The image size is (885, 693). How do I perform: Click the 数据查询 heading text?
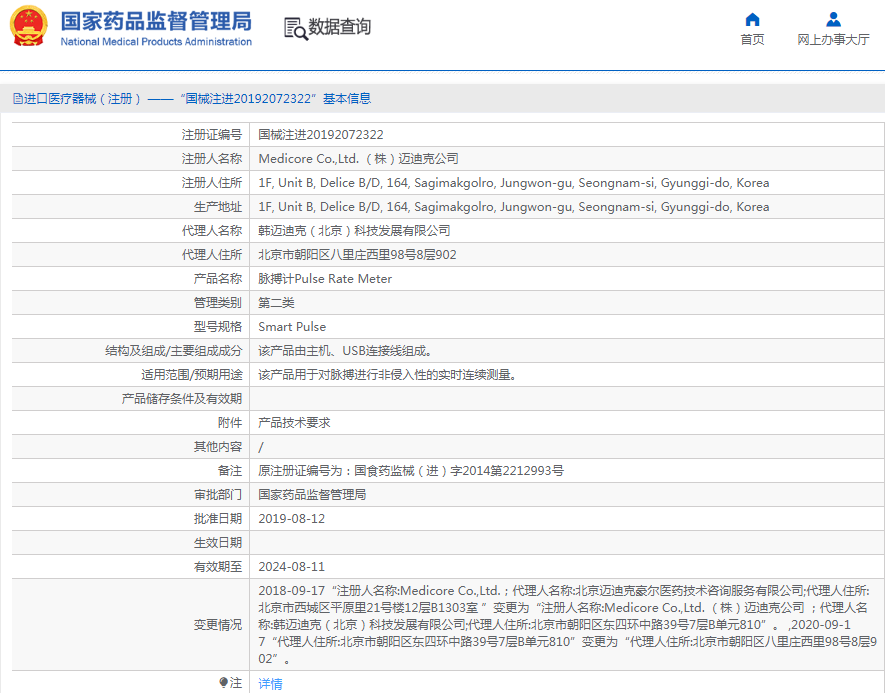click(x=340, y=27)
